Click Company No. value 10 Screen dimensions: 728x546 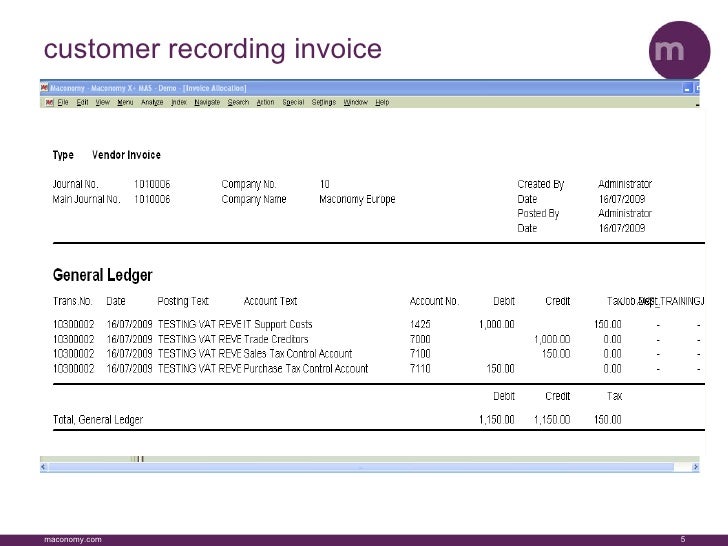pyautogui.click(x=324, y=184)
